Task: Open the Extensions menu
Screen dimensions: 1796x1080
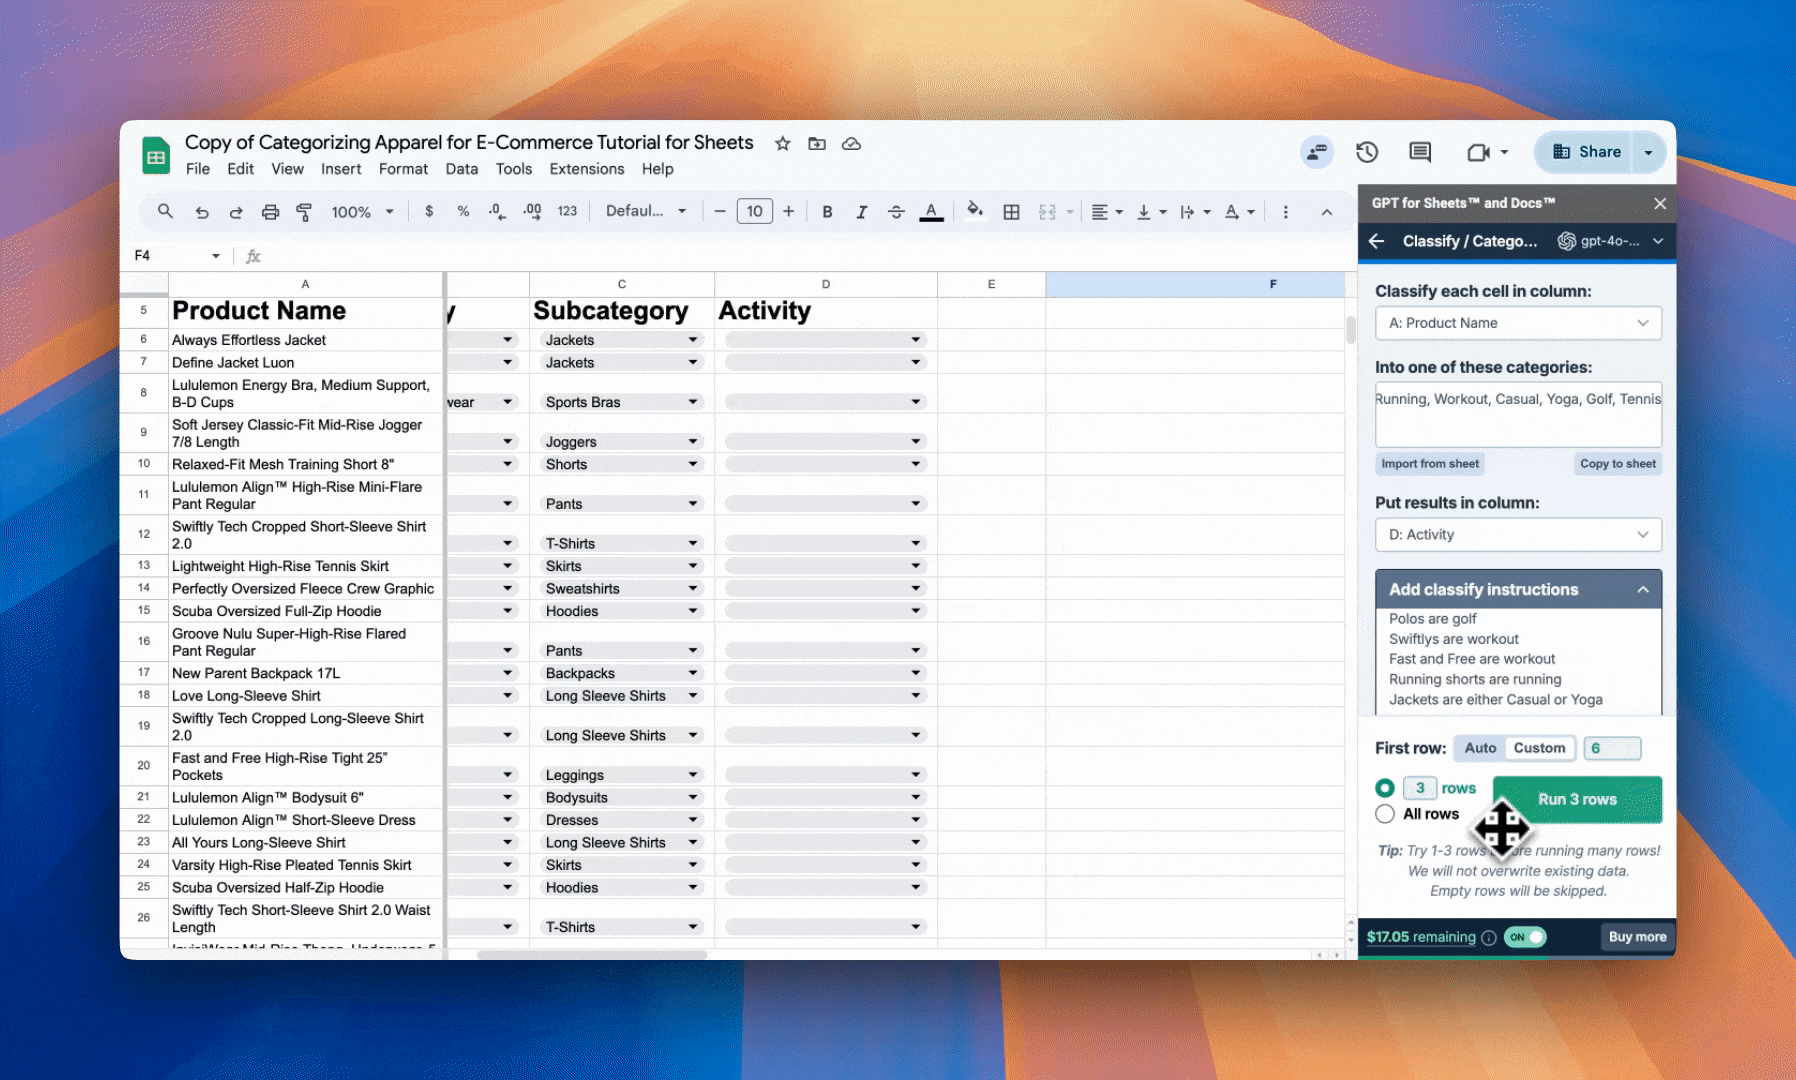Action: pyautogui.click(x=587, y=169)
